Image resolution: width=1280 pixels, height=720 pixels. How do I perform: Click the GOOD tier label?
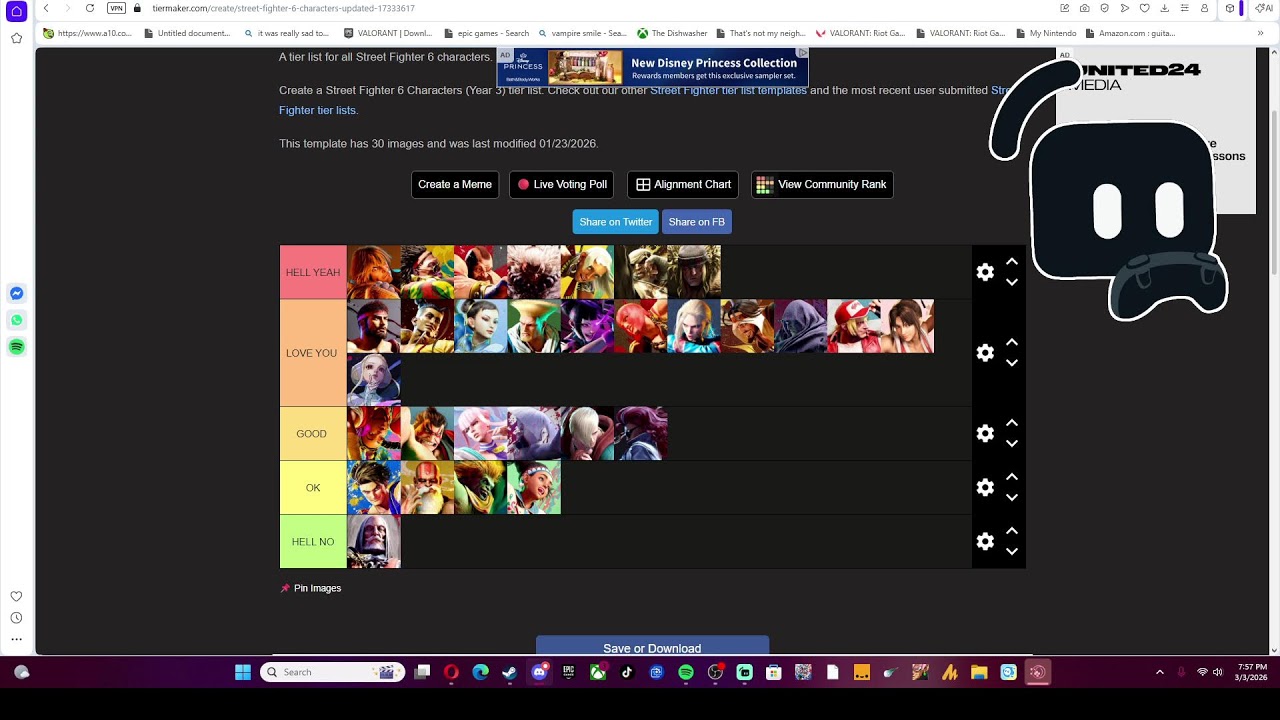313,433
